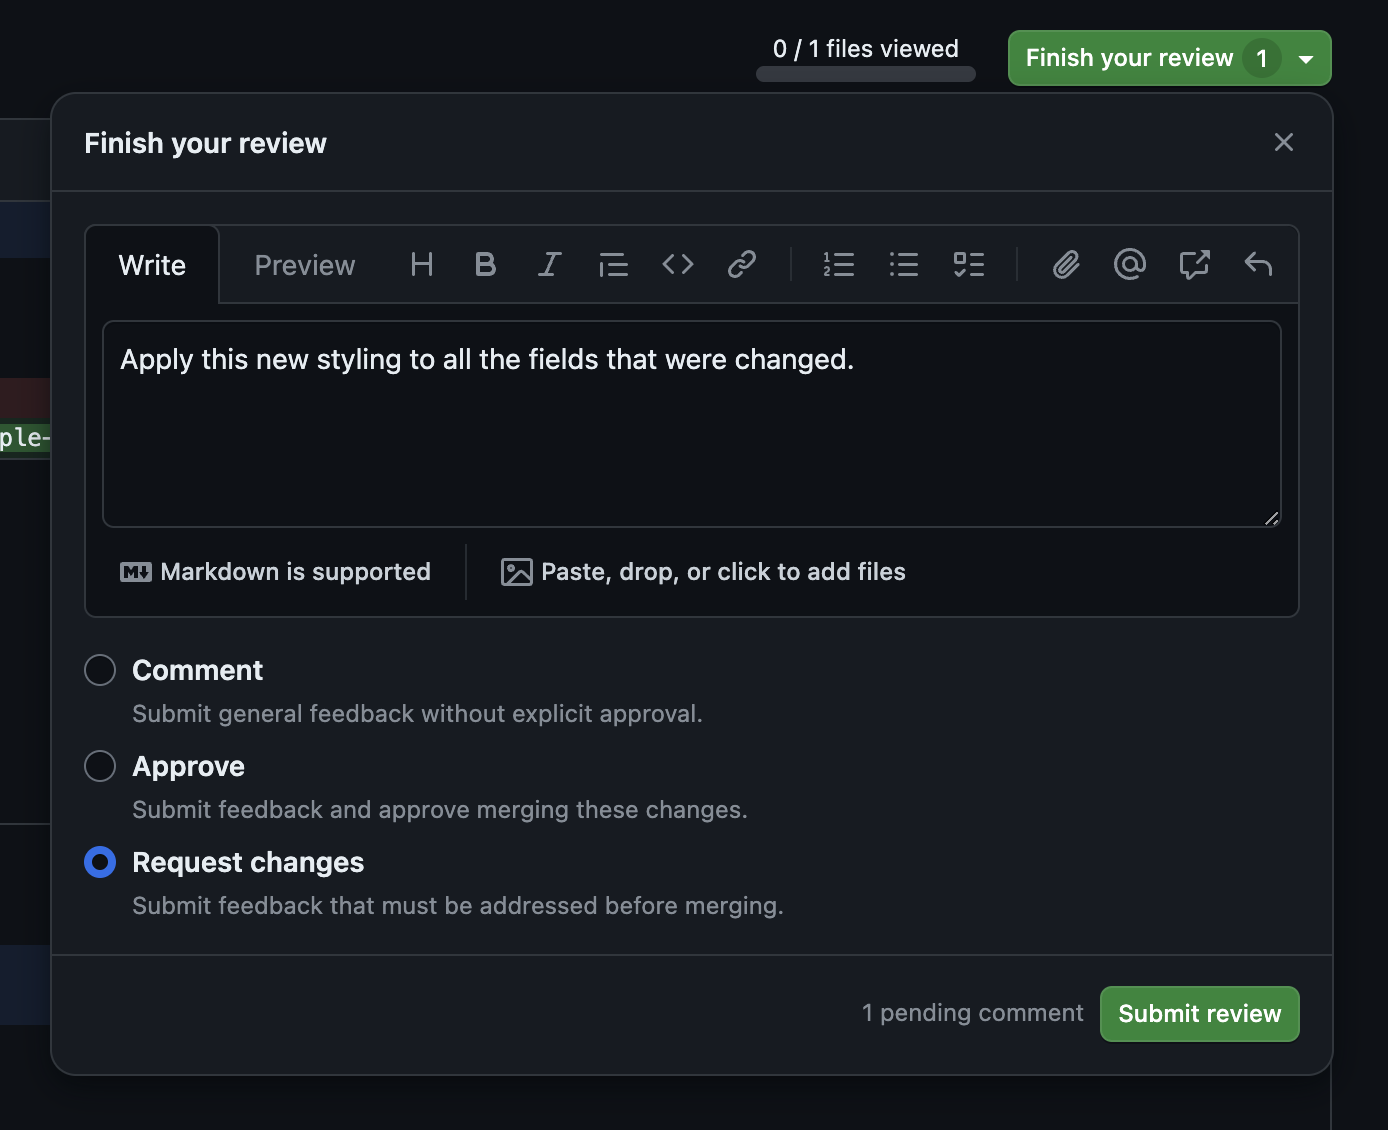Click Paste, drop, or click to add files
The height and width of the screenshot is (1130, 1388).
703,572
